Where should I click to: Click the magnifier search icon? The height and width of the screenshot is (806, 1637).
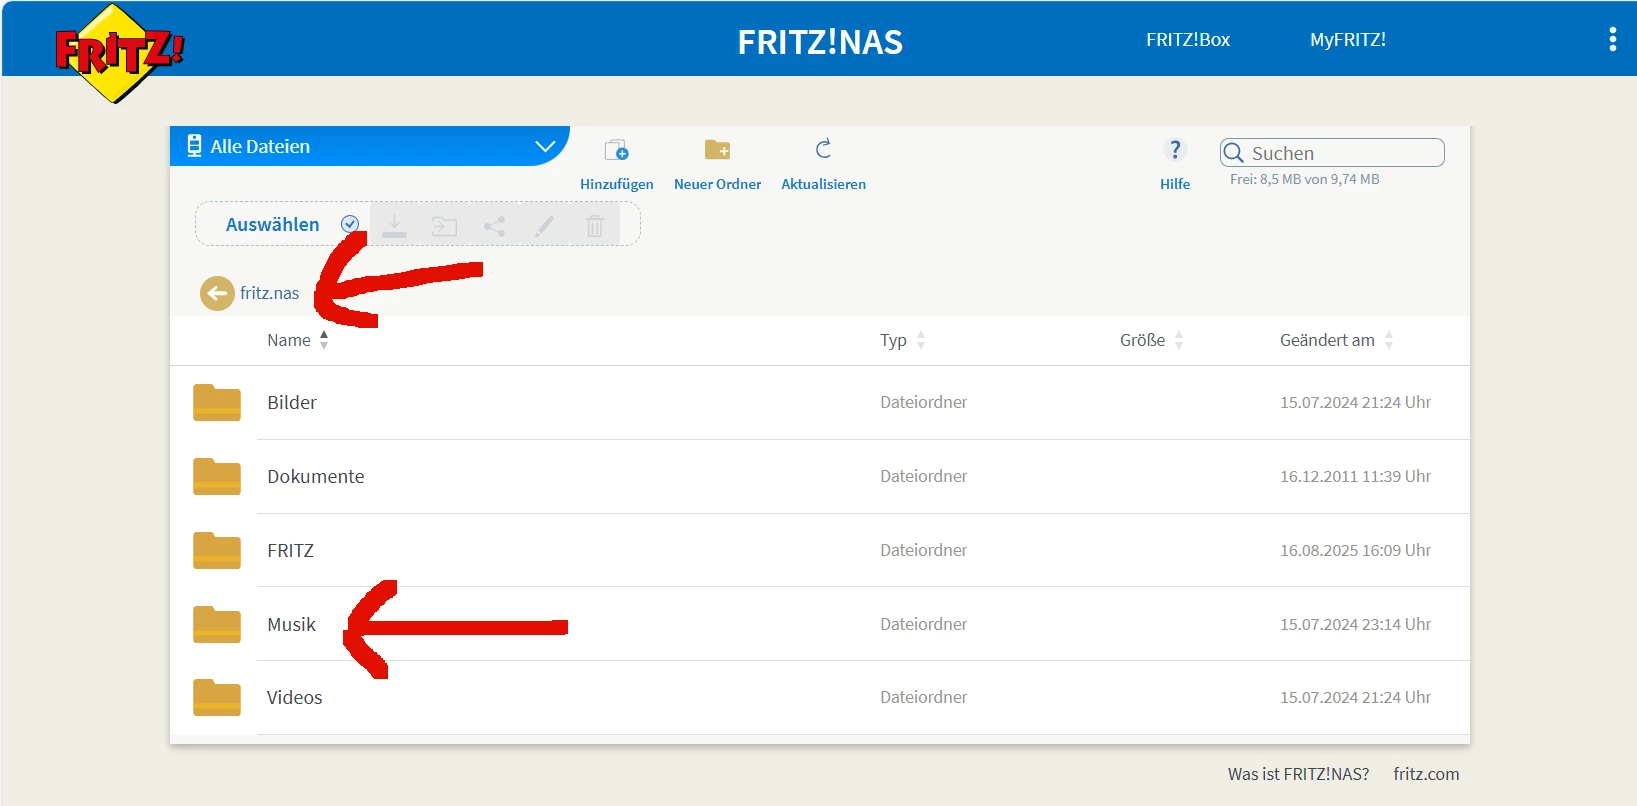coord(1234,153)
